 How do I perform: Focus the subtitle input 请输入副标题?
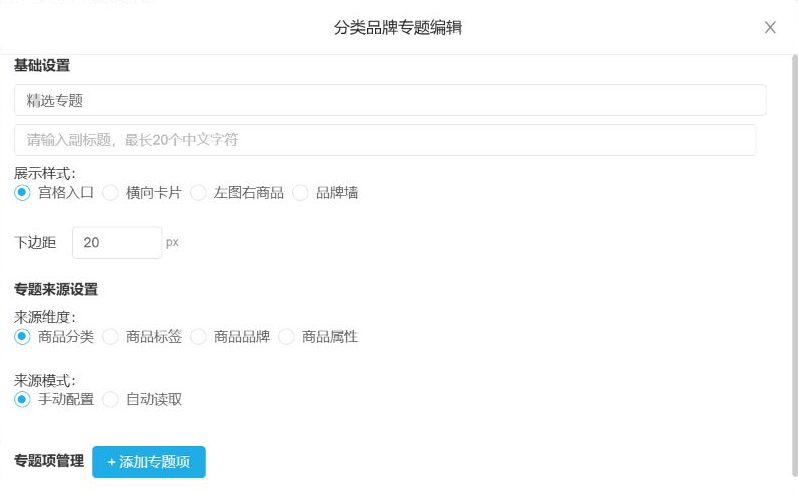[x=385, y=140]
